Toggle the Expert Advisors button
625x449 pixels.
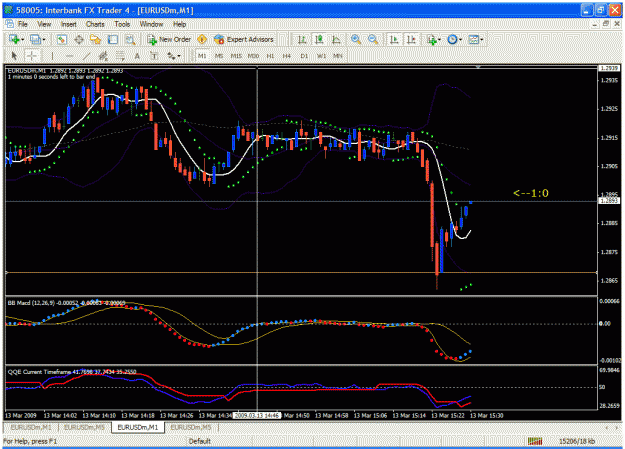[244, 39]
